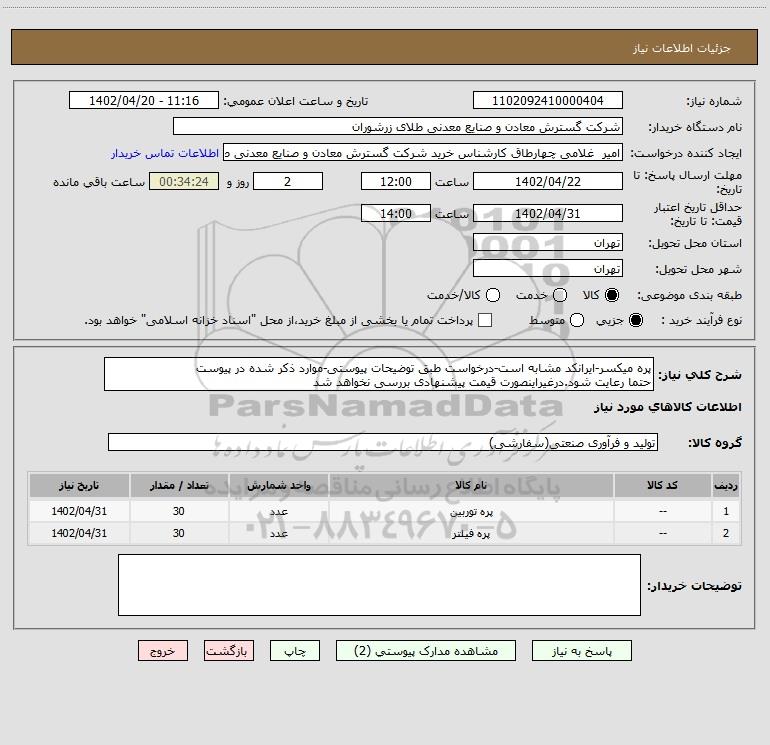Click row number 1 cell
Screen dimensions: 770x745
(726, 511)
